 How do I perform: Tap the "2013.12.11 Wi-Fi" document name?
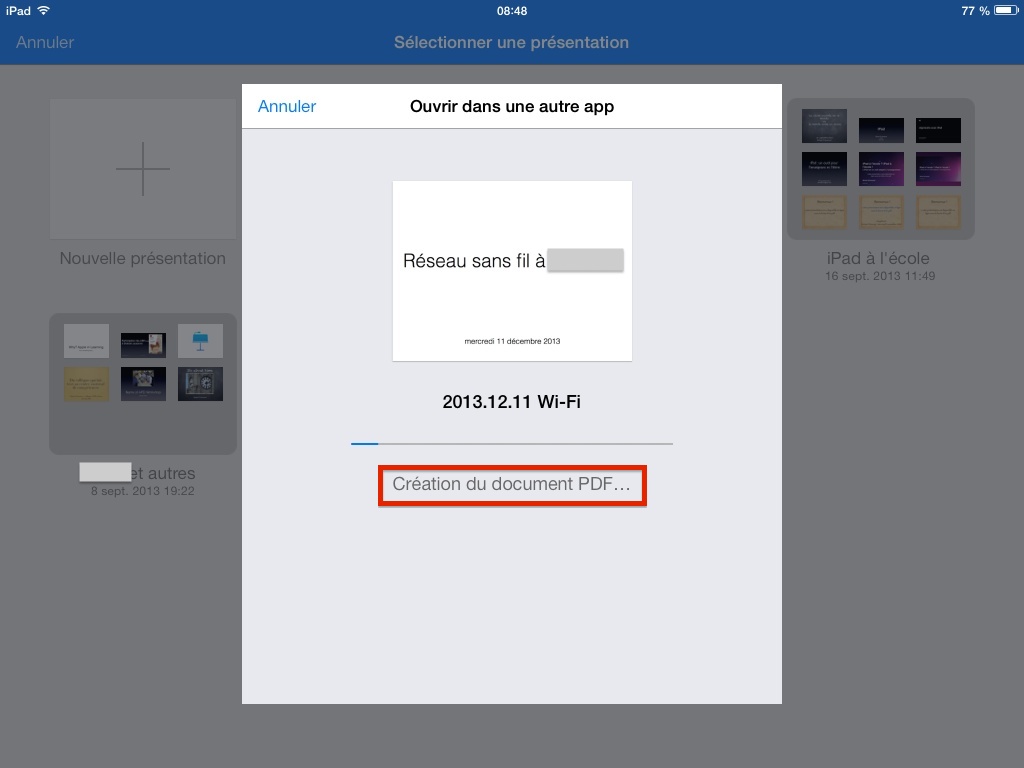512,402
